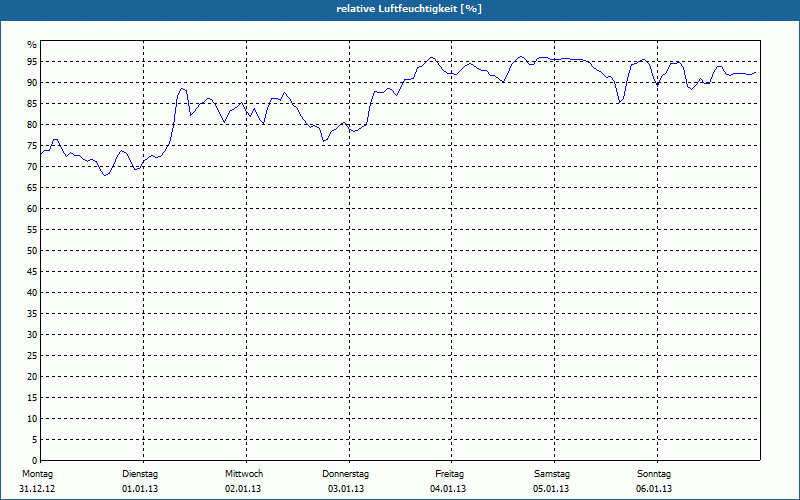Select the 'Samstag' day label
This screenshot has height=500, width=800.
(x=552, y=474)
